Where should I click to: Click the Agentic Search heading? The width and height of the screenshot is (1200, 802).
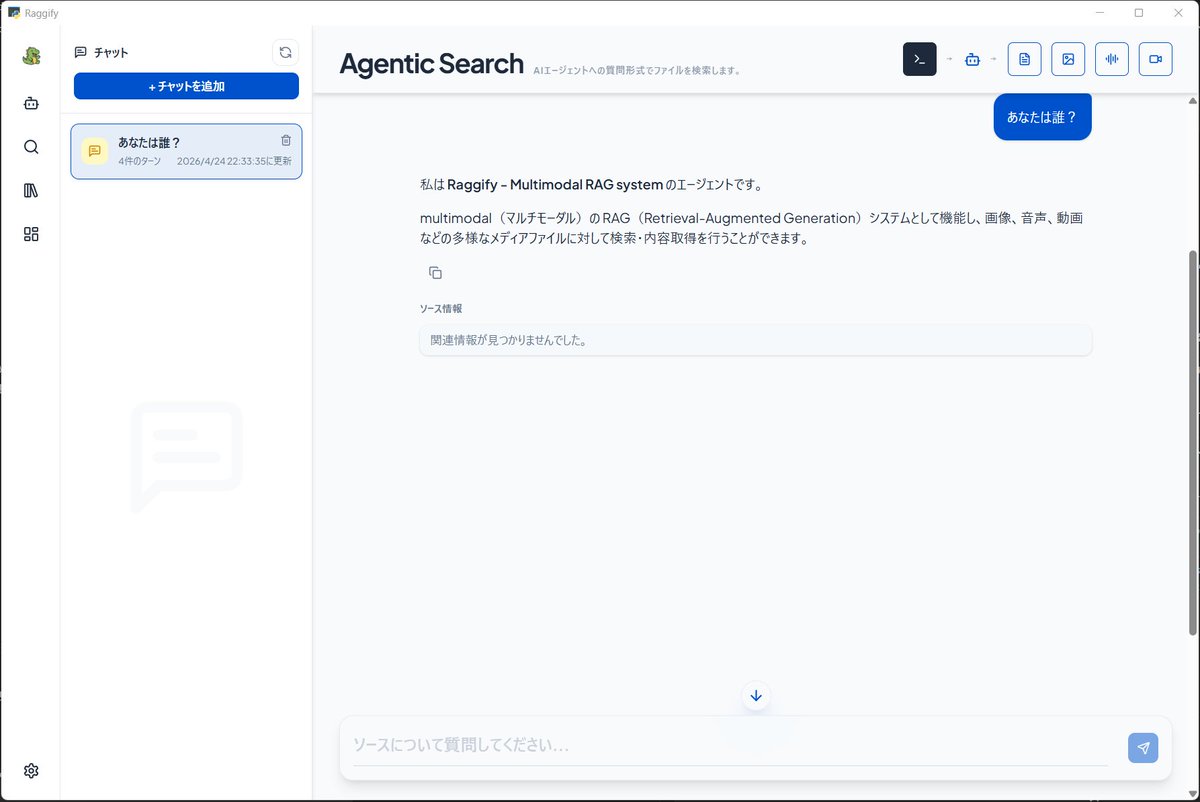431,64
